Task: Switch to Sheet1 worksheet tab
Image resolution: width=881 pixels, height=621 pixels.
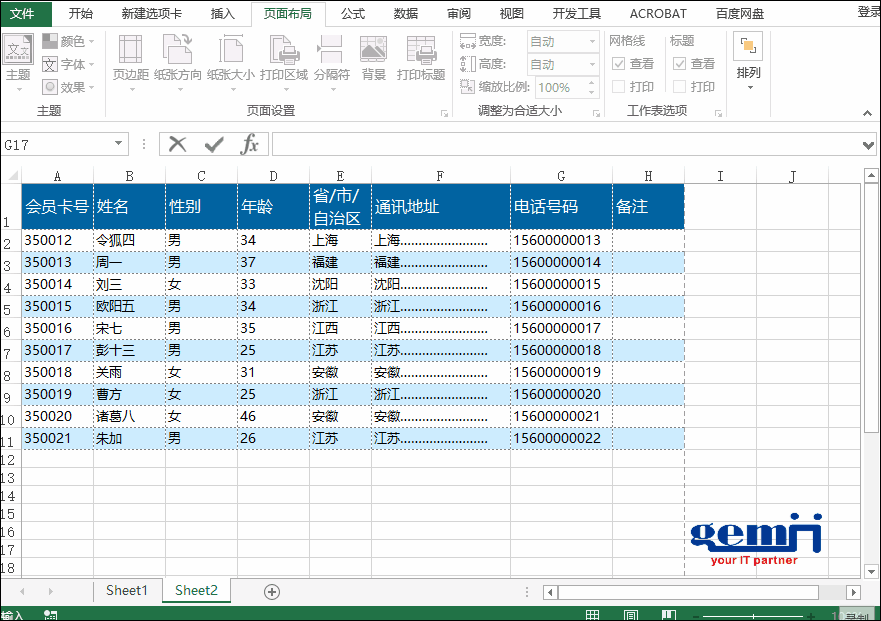Action: coord(126,590)
